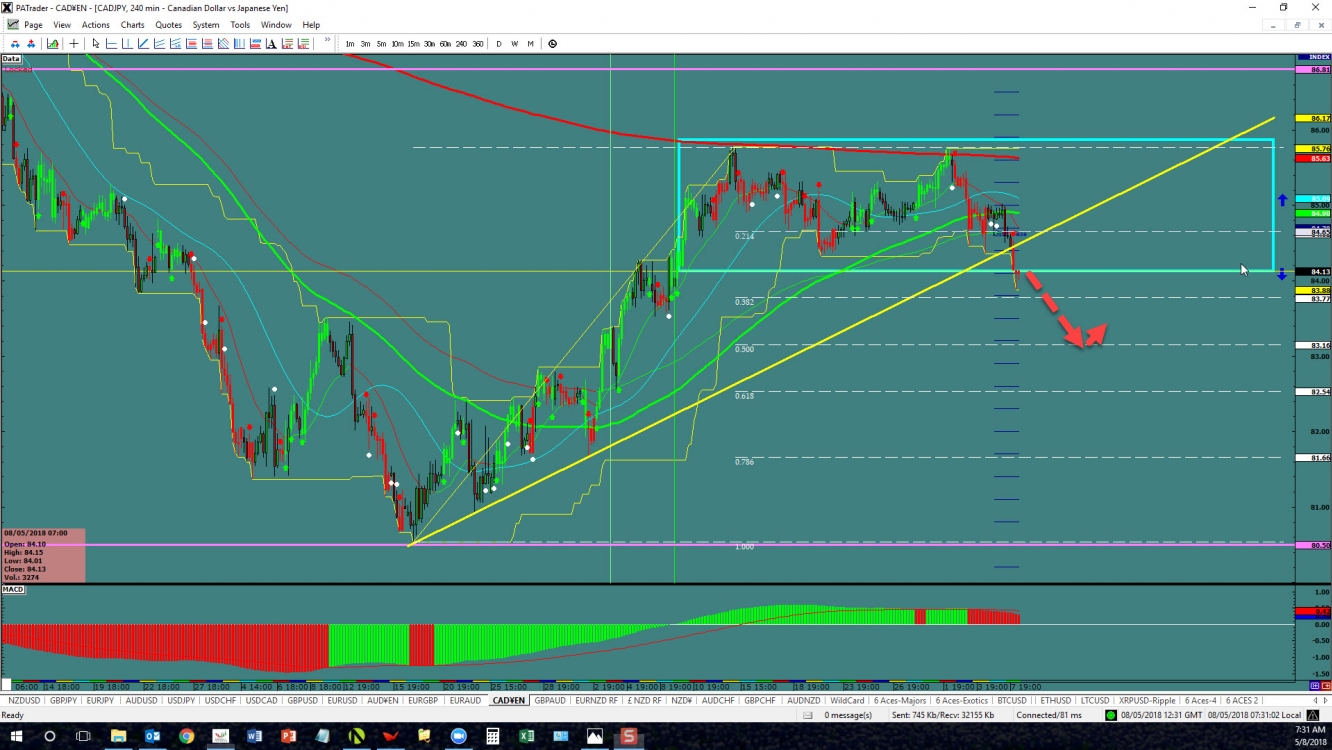
Task: Select the arrow pointer tool
Action: [96, 44]
